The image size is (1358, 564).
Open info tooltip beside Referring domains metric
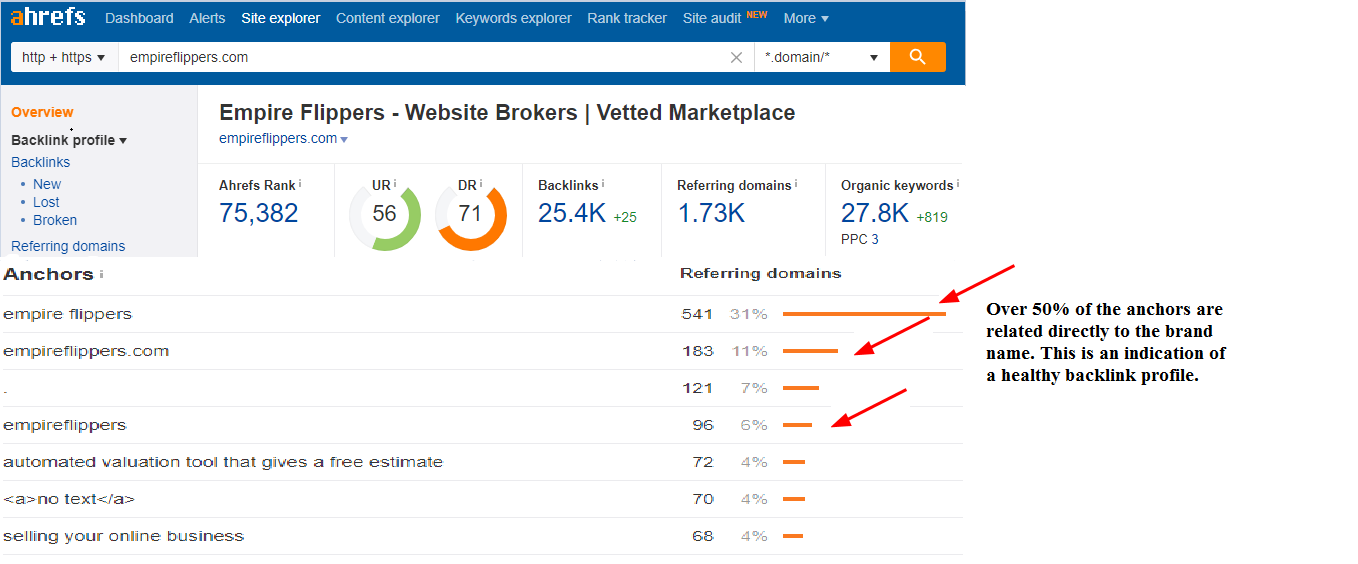798,184
